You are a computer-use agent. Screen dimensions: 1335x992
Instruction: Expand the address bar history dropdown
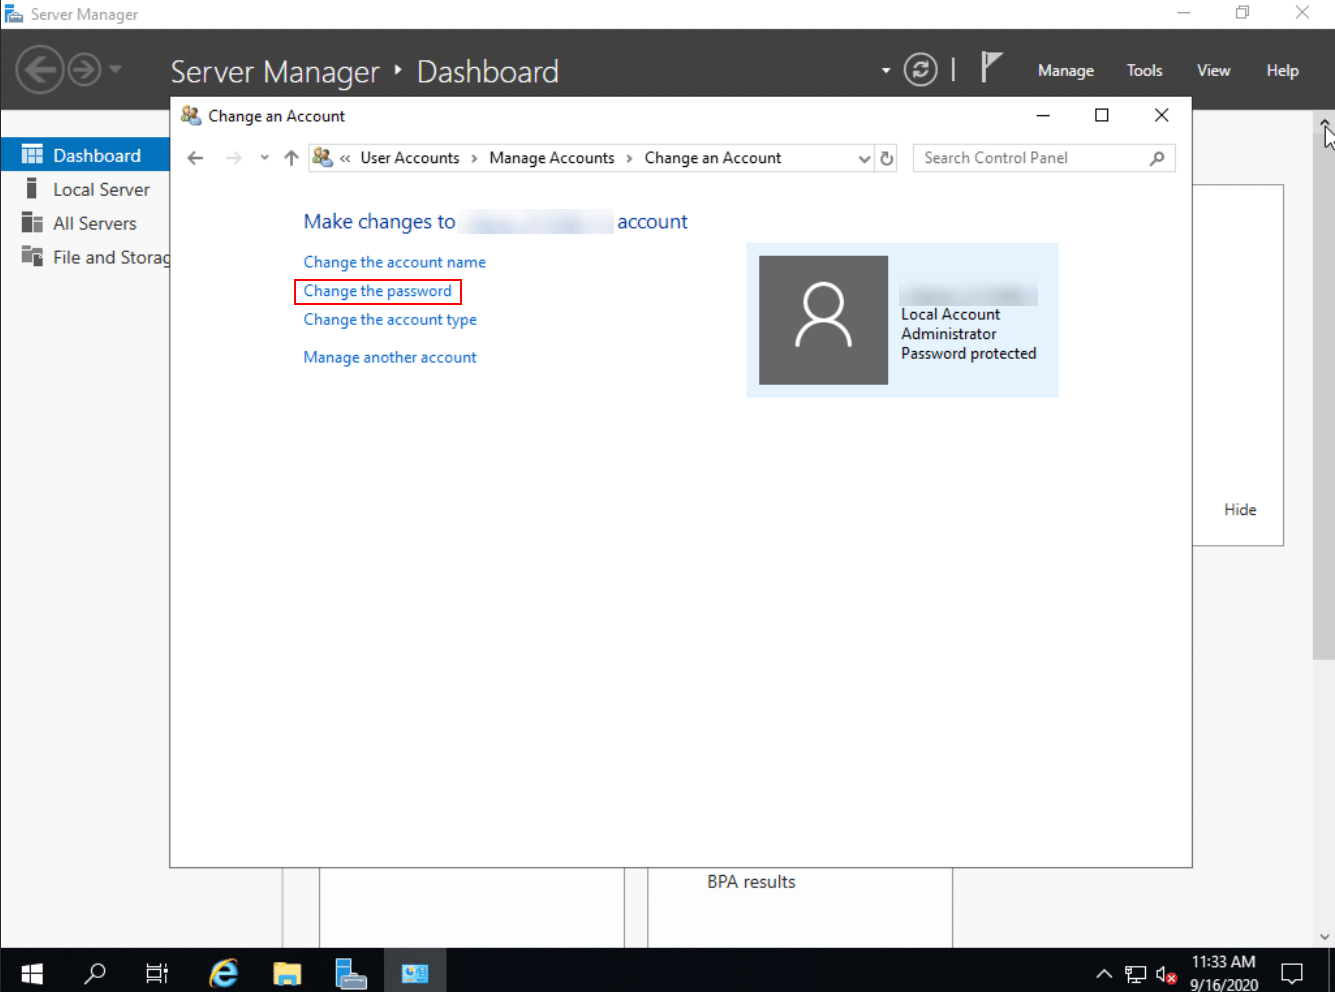click(864, 158)
